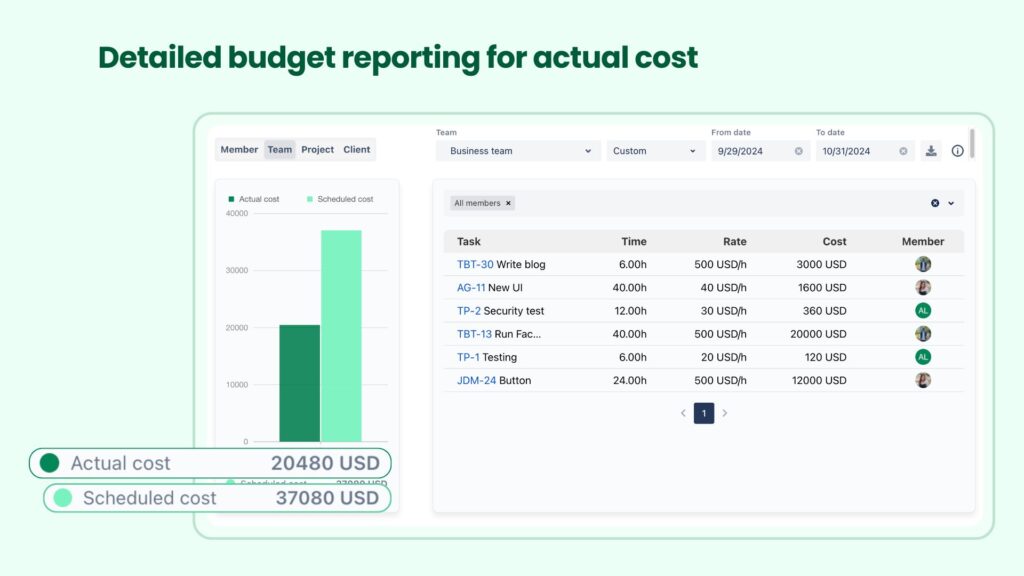
Task: Click the JDM-24 member avatar icon
Action: pos(922,380)
